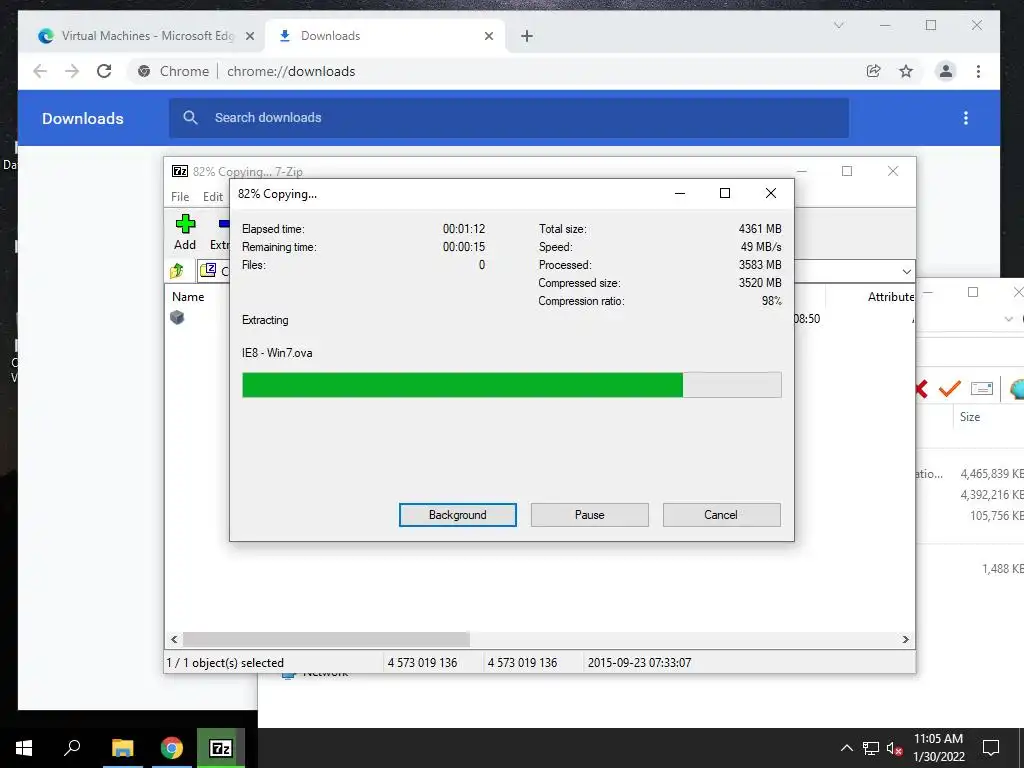Click the properties icon in right window toolbar
This screenshot has width=1024, height=768.
tap(982, 389)
